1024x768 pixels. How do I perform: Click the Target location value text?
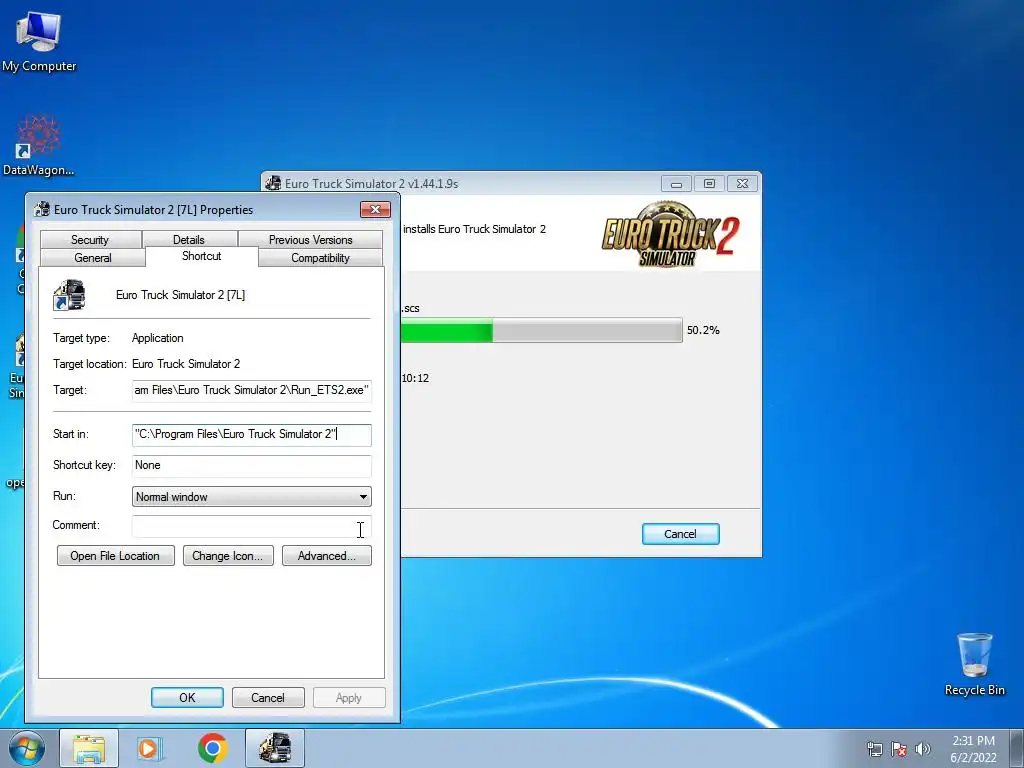[x=186, y=364]
